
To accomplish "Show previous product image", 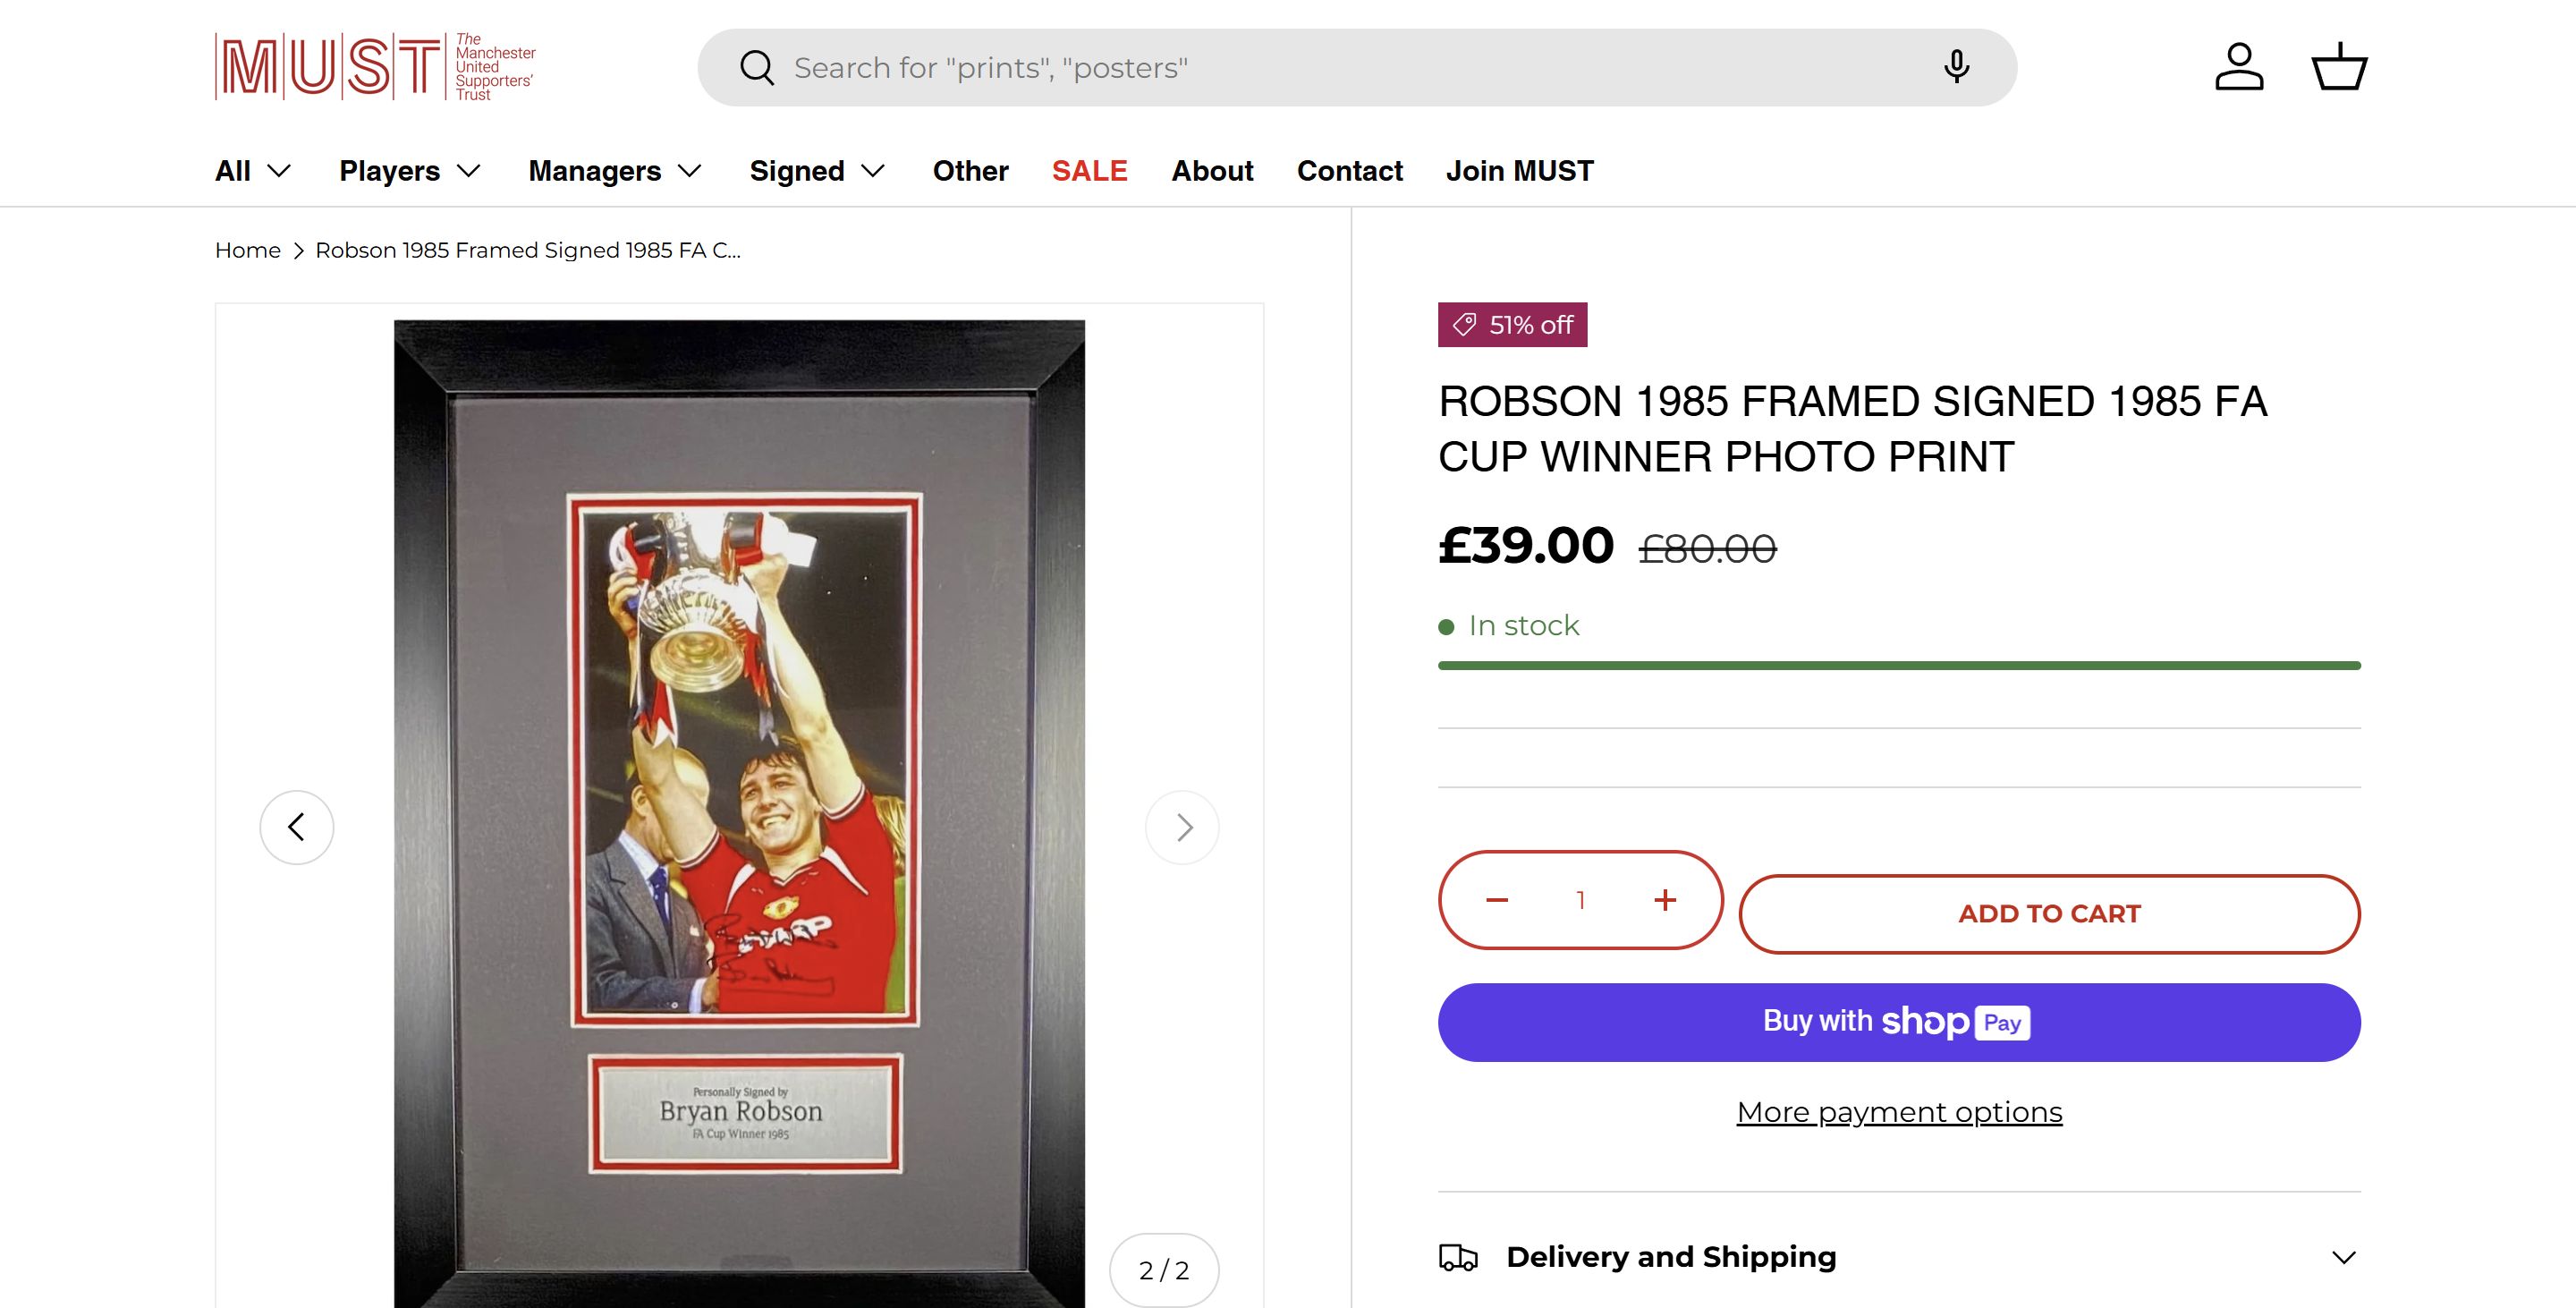I will [296, 827].
